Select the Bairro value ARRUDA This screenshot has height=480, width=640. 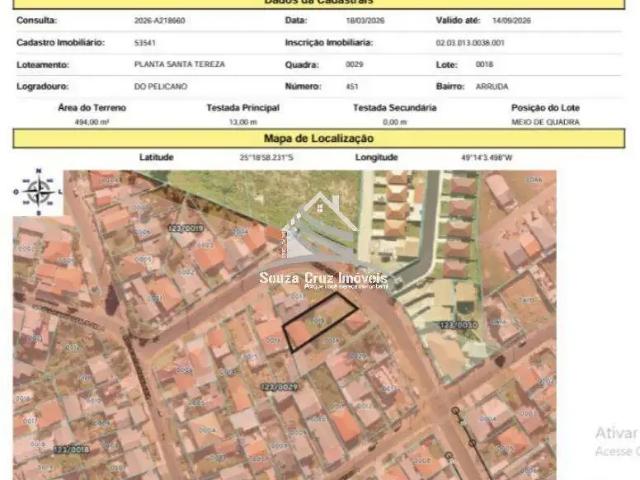[492, 87]
